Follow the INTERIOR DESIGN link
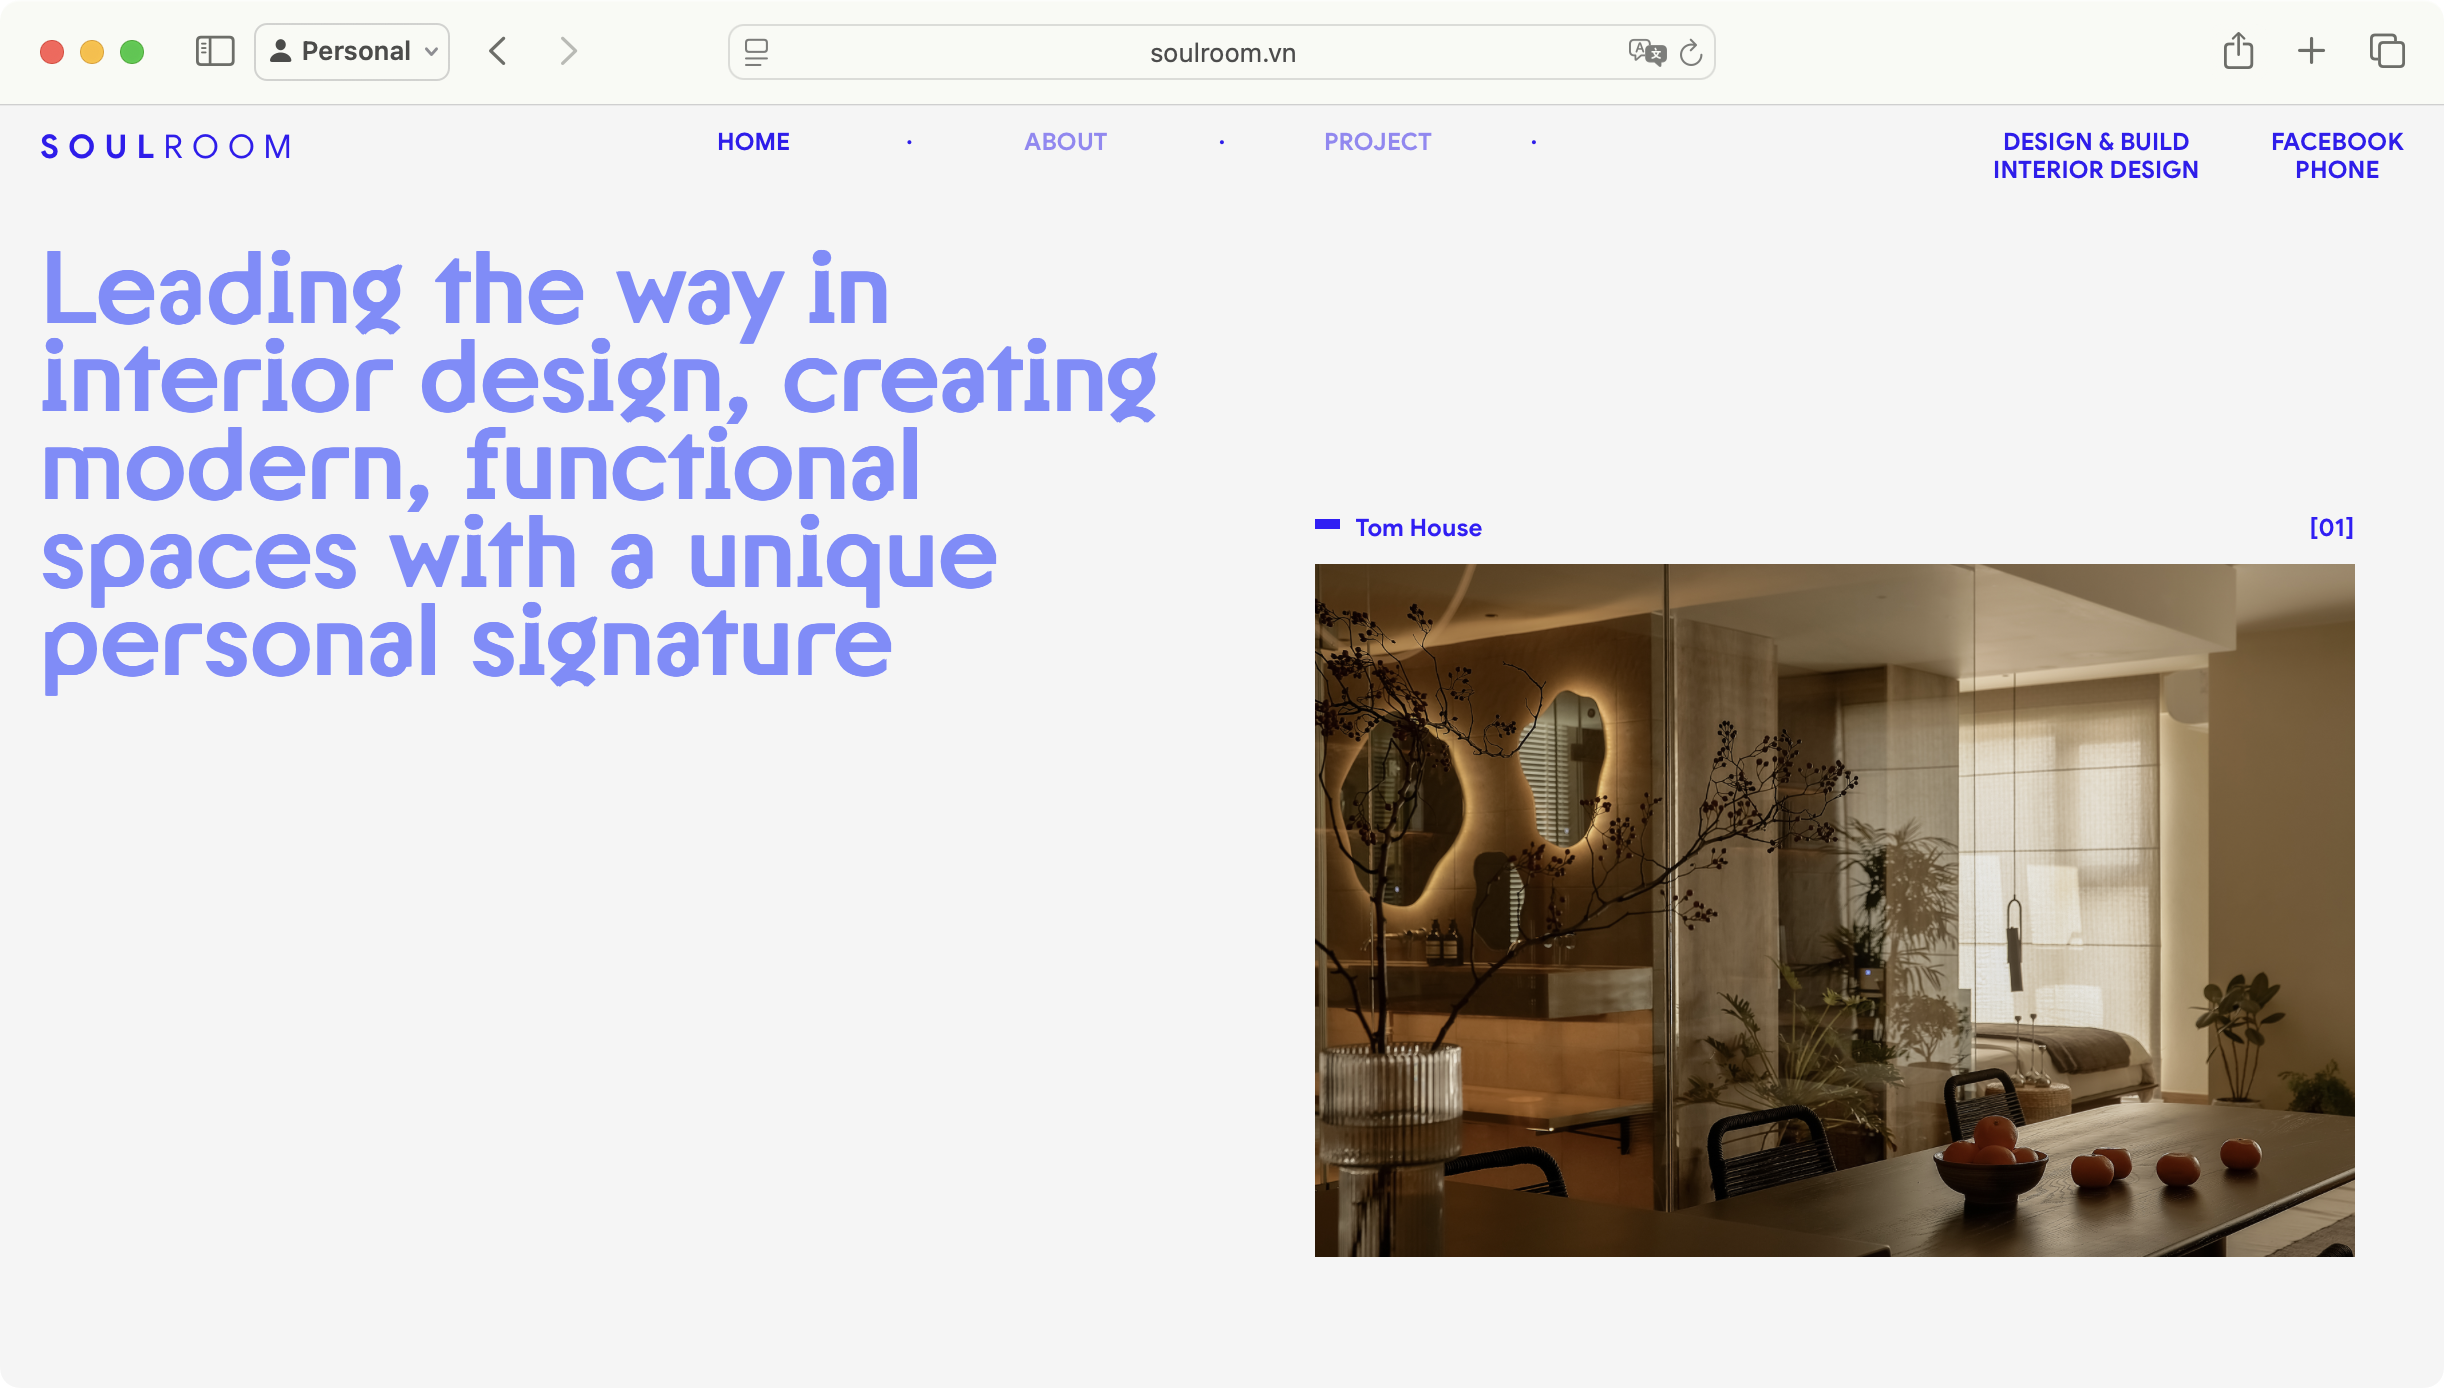 pyautogui.click(x=2096, y=170)
